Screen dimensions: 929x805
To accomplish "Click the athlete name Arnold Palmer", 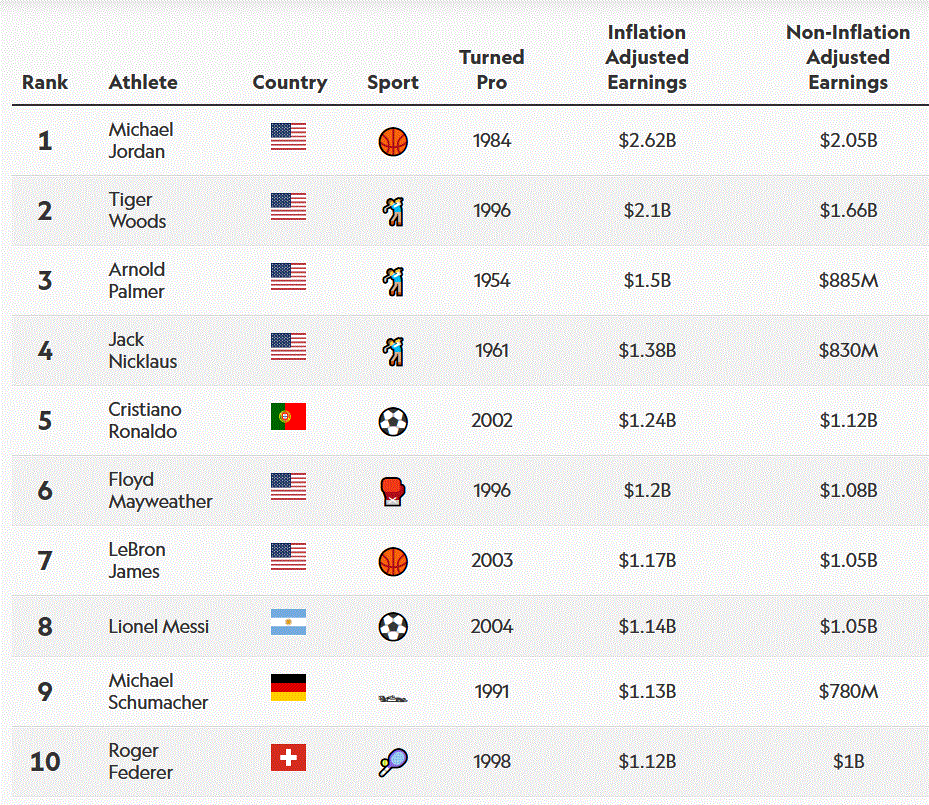I will pyautogui.click(x=137, y=281).
